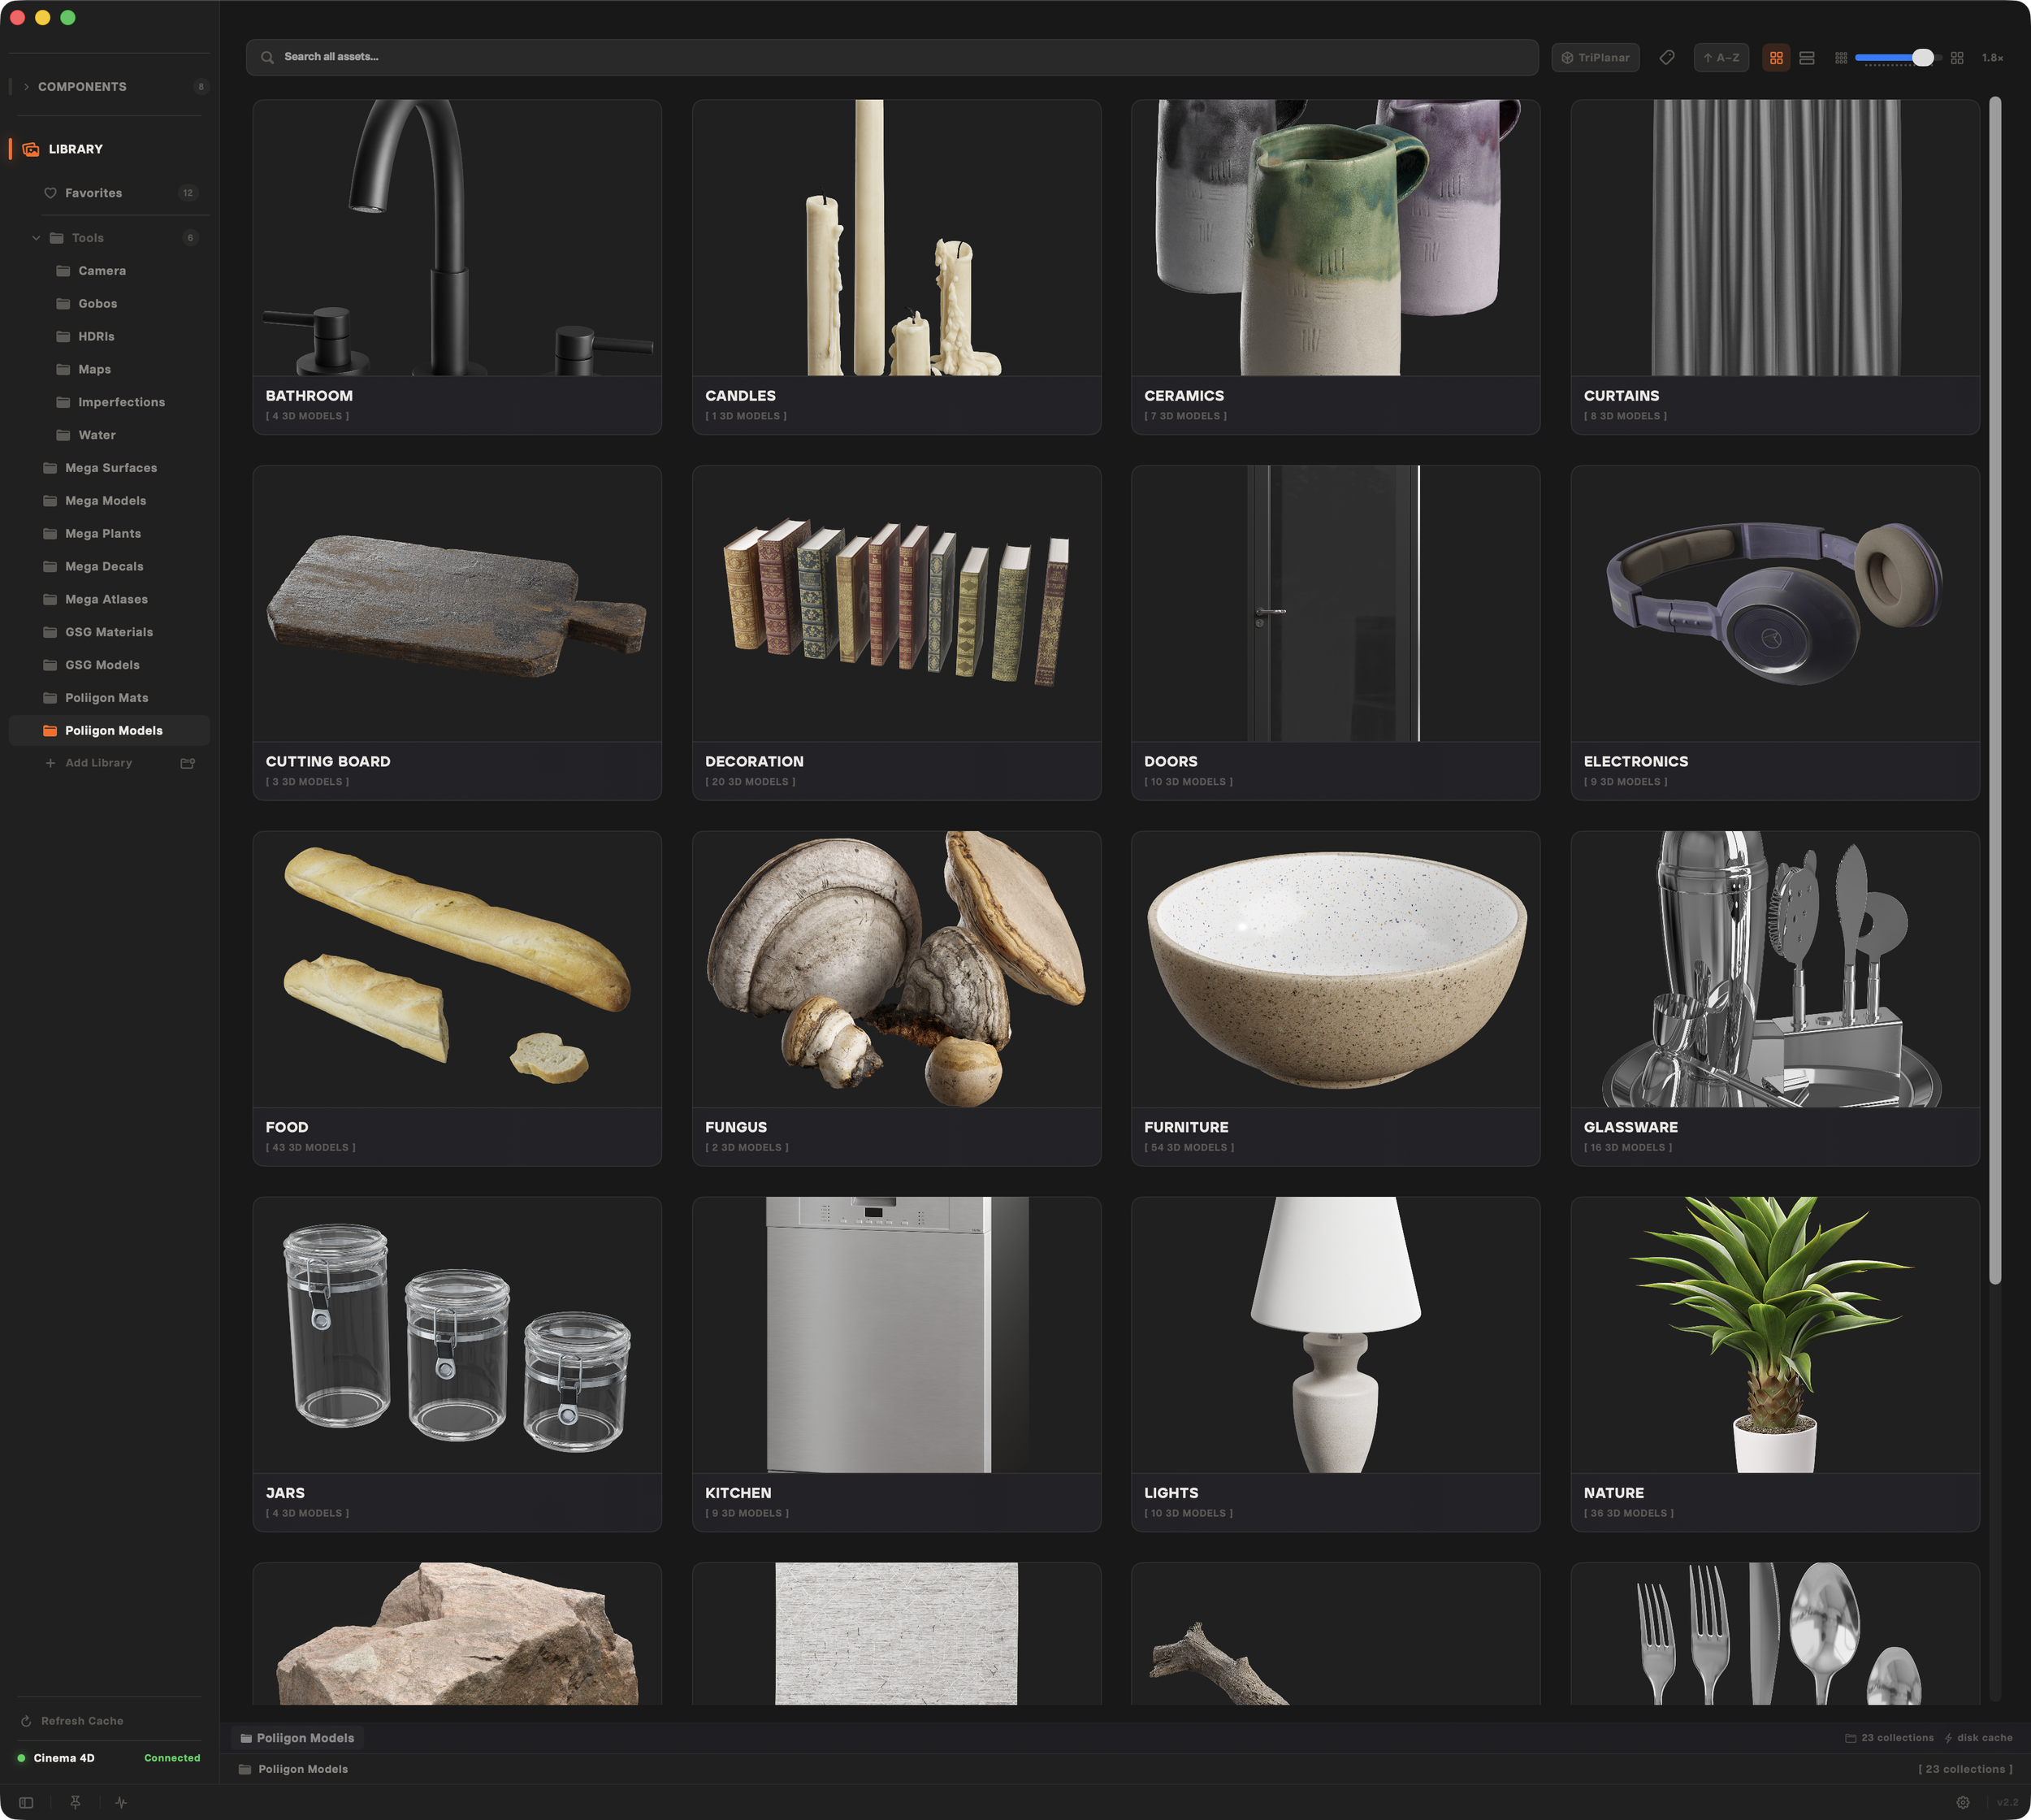
Task: Open the HDRIs folder
Action: tap(96, 337)
